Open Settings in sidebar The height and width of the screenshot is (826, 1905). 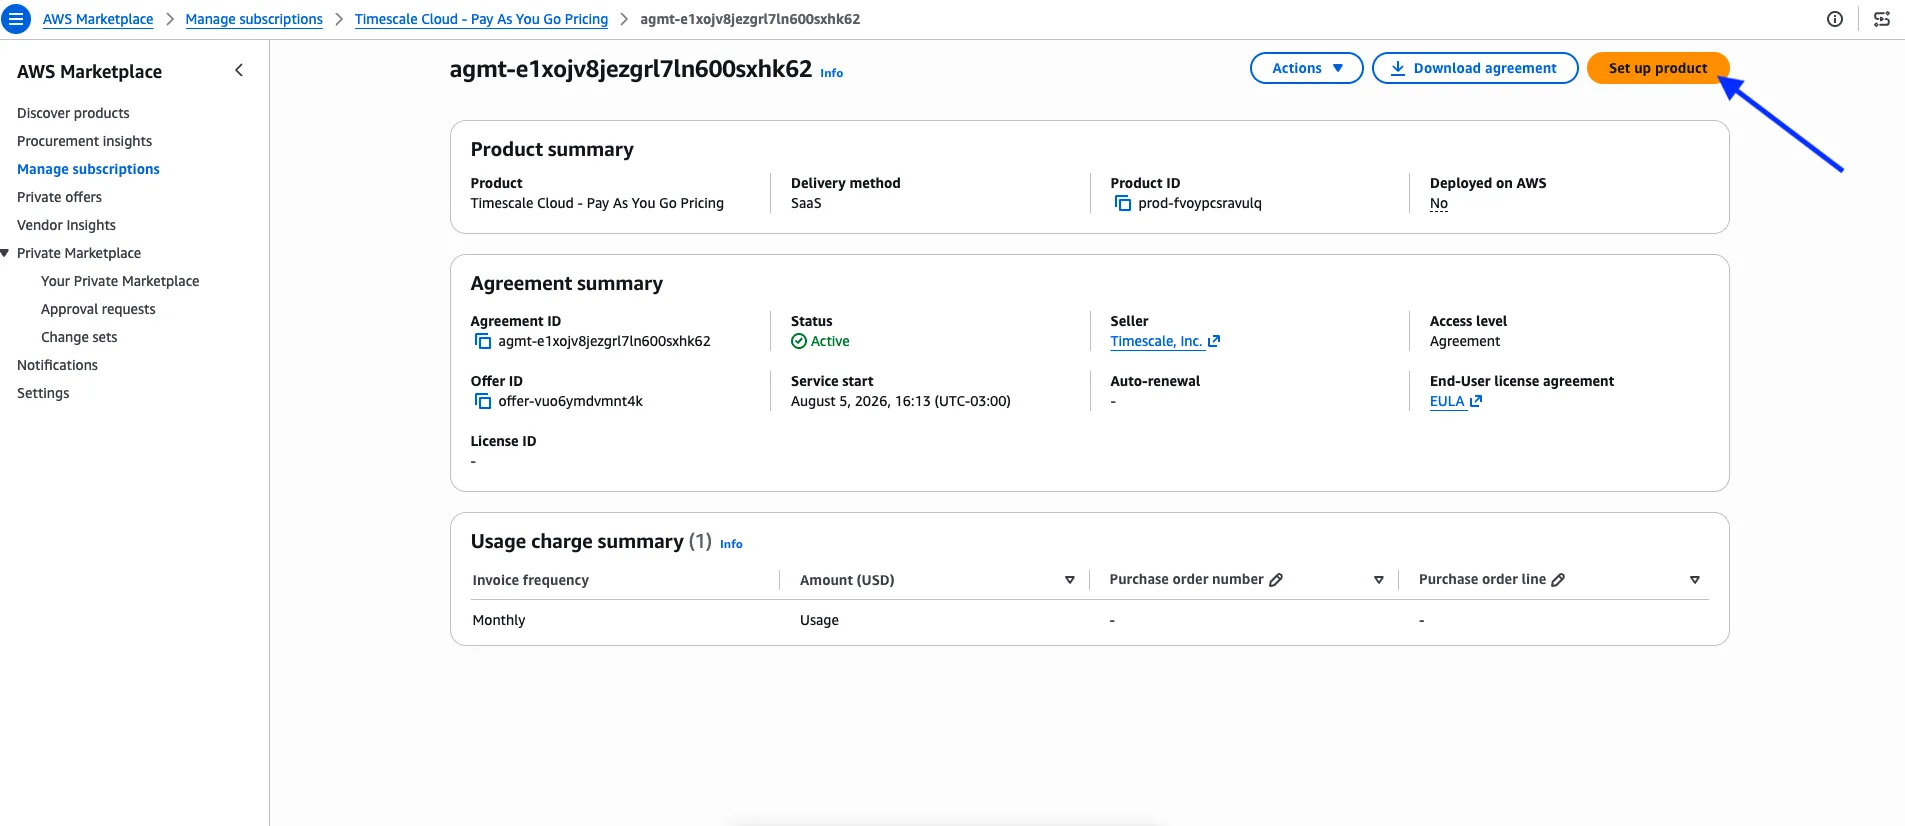click(43, 393)
